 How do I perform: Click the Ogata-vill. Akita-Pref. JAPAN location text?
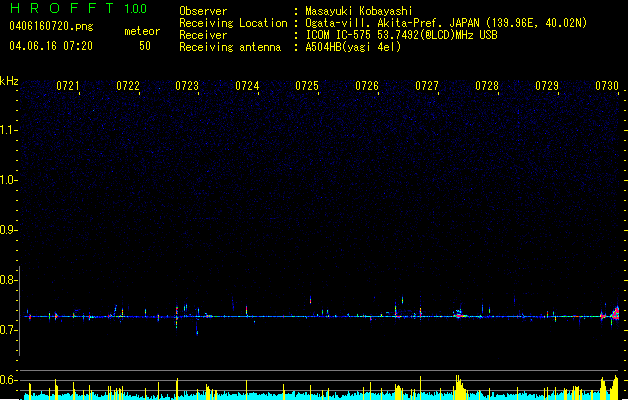pyautogui.click(x=446, y=23)
